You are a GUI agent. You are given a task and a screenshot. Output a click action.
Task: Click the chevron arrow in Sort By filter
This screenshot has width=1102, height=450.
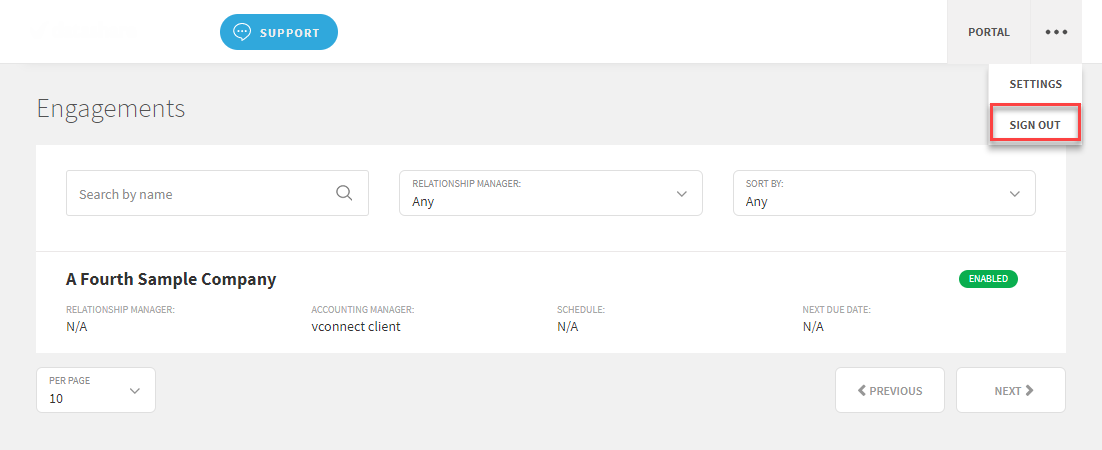point(1015,193)
